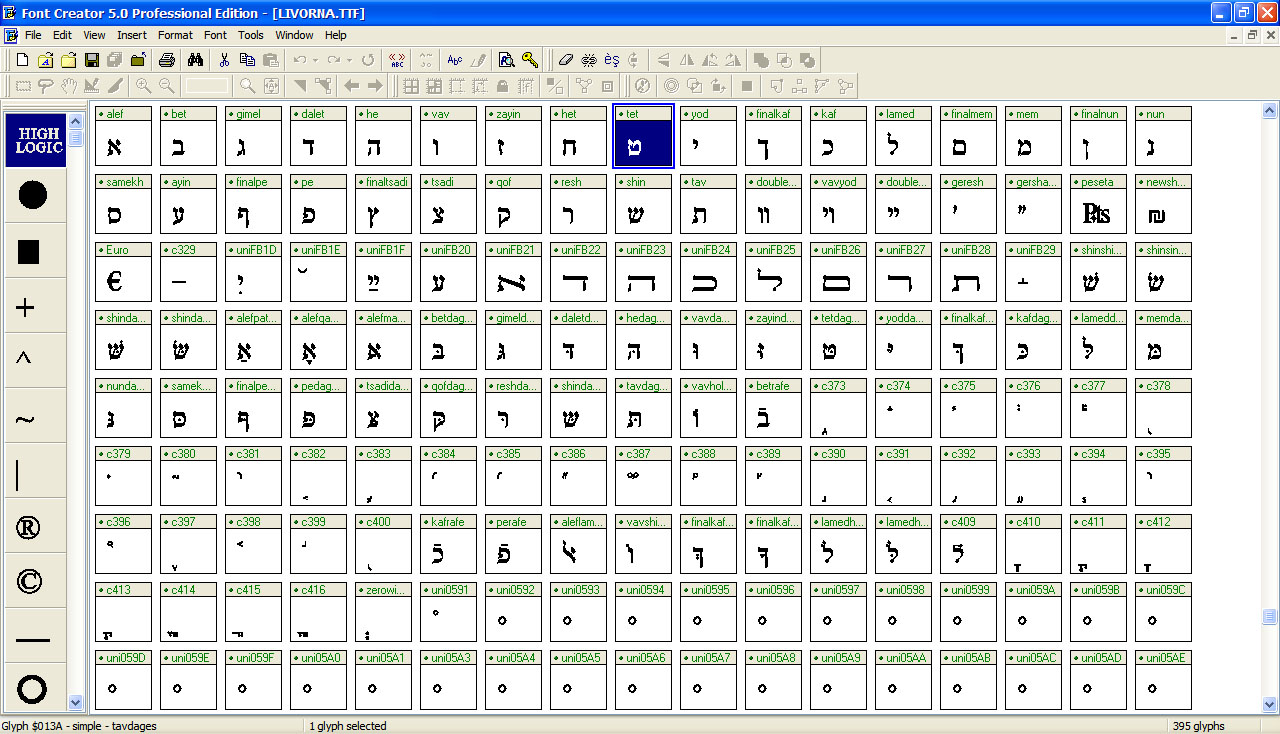
Task: Open the Redo history dropdown arrow
Action: point(349,60)
